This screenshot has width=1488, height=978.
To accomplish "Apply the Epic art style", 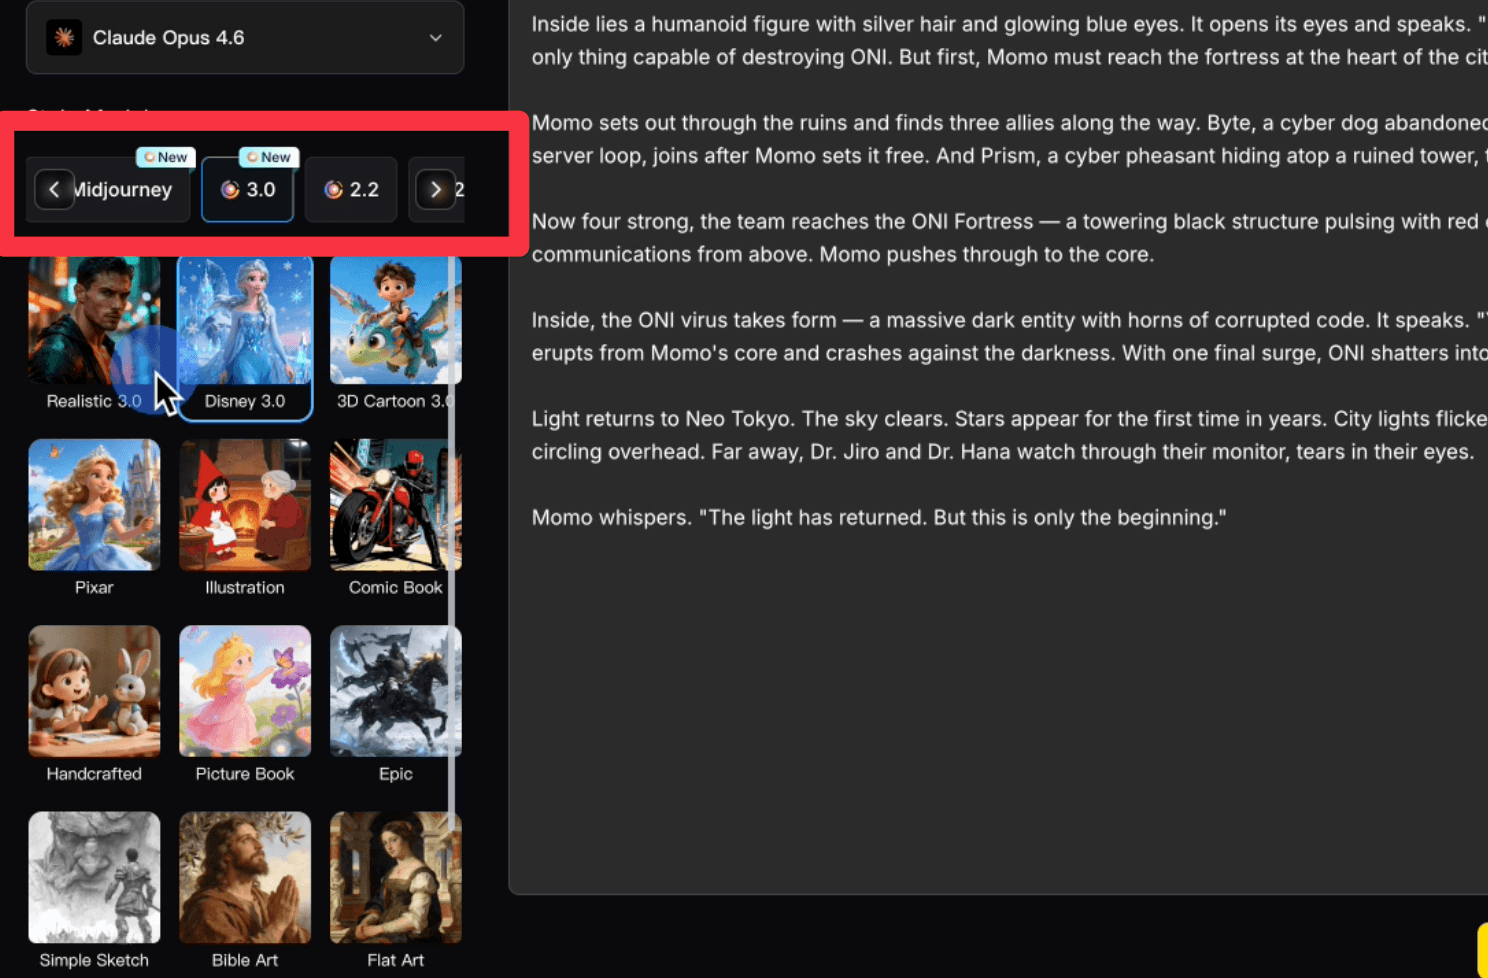I will tap(395, 691).
